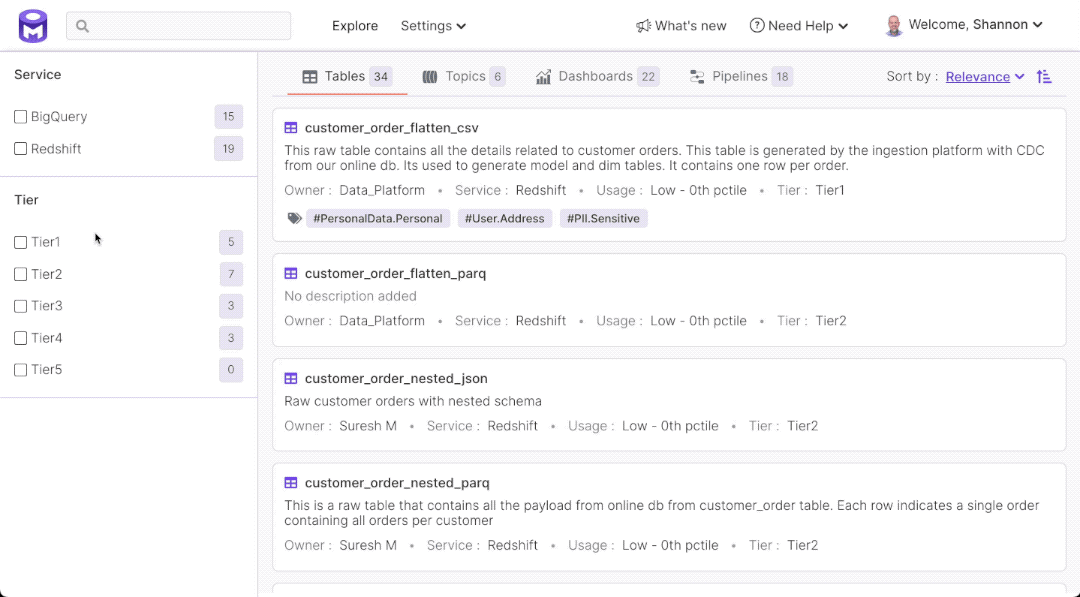The height and width of the screenshot is (597, 1080).
Task: Expand the Sort by Relevance dropdown
Action: coord(985,77)
